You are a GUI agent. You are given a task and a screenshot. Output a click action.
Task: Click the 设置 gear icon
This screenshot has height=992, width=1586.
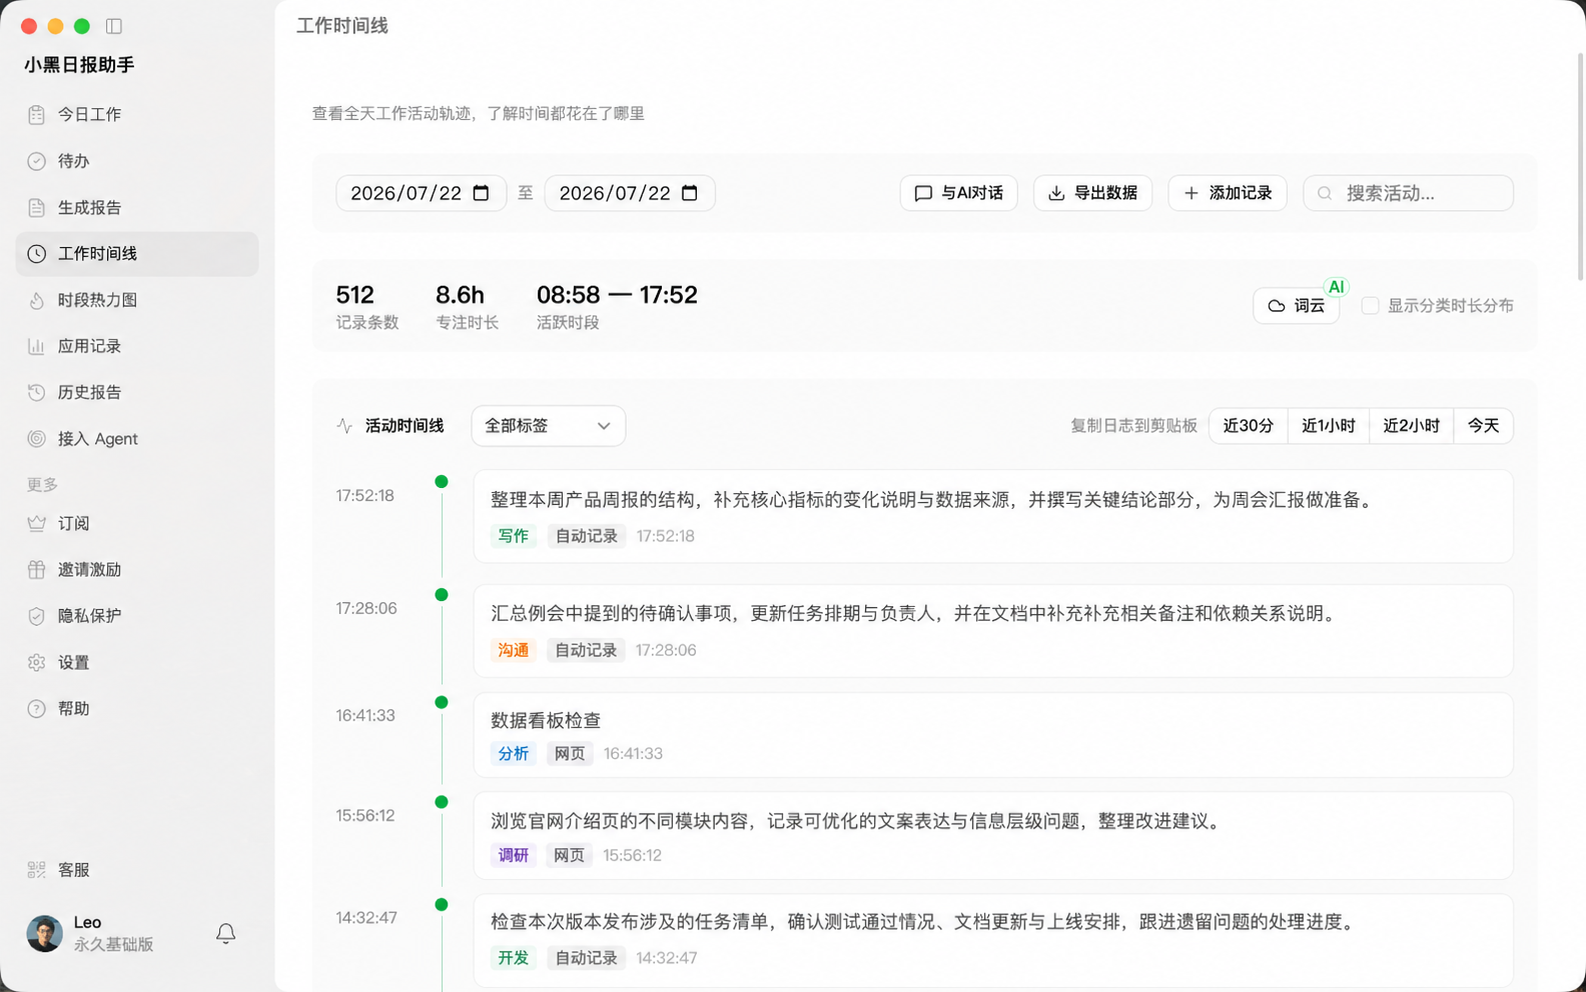point(37,662)
